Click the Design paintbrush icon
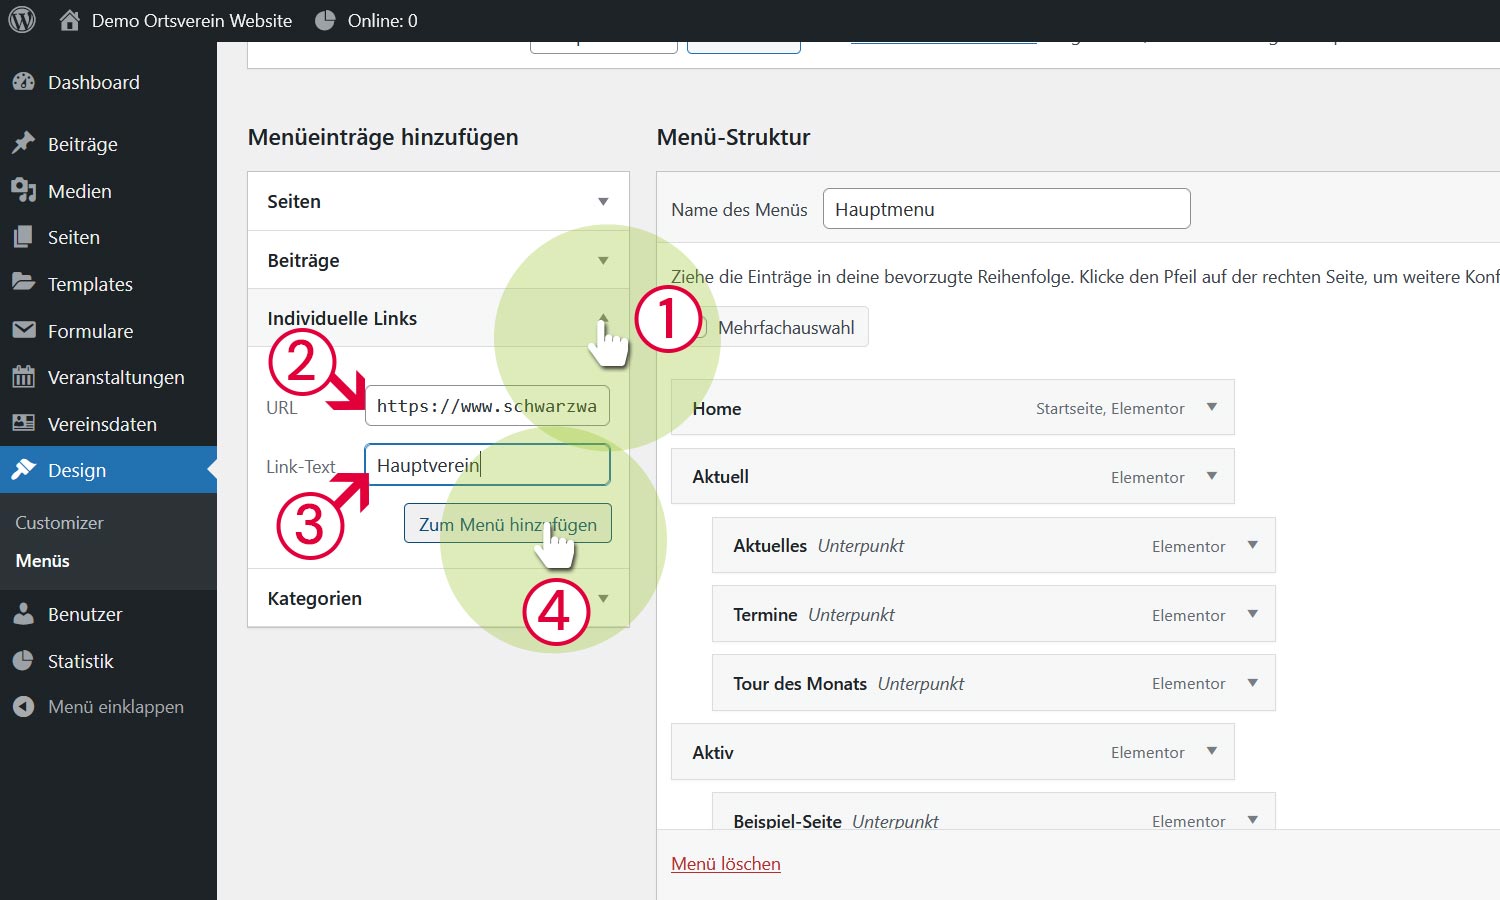The image size is (1500, 900). click(x=24, y=470)
